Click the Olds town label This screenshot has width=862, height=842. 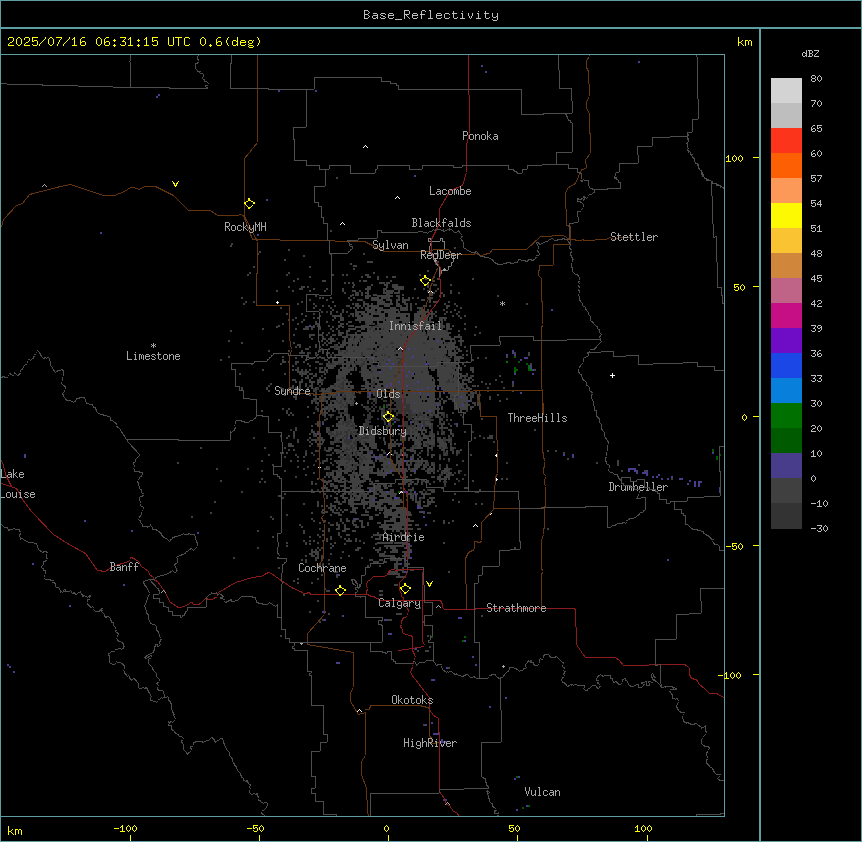(x=388, y=394)
